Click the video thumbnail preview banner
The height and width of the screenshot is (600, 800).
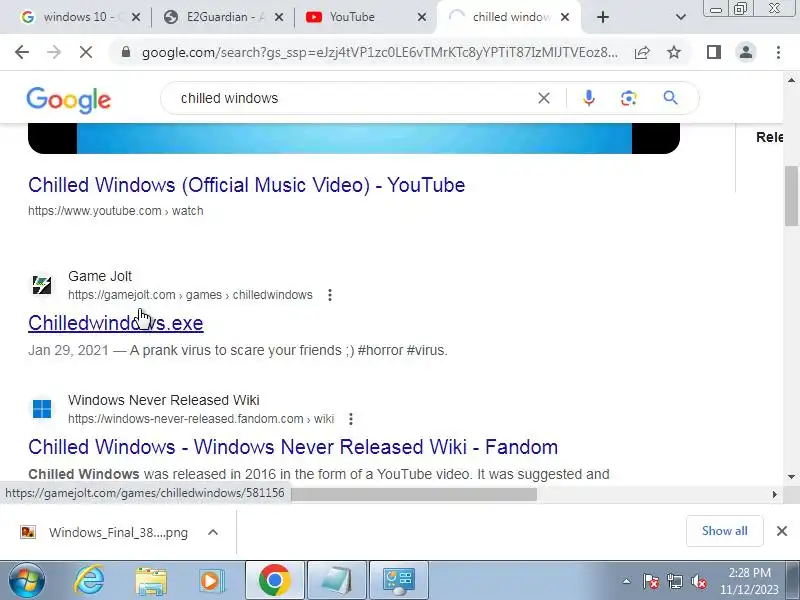pyautogui.click(x=354, y=138)
